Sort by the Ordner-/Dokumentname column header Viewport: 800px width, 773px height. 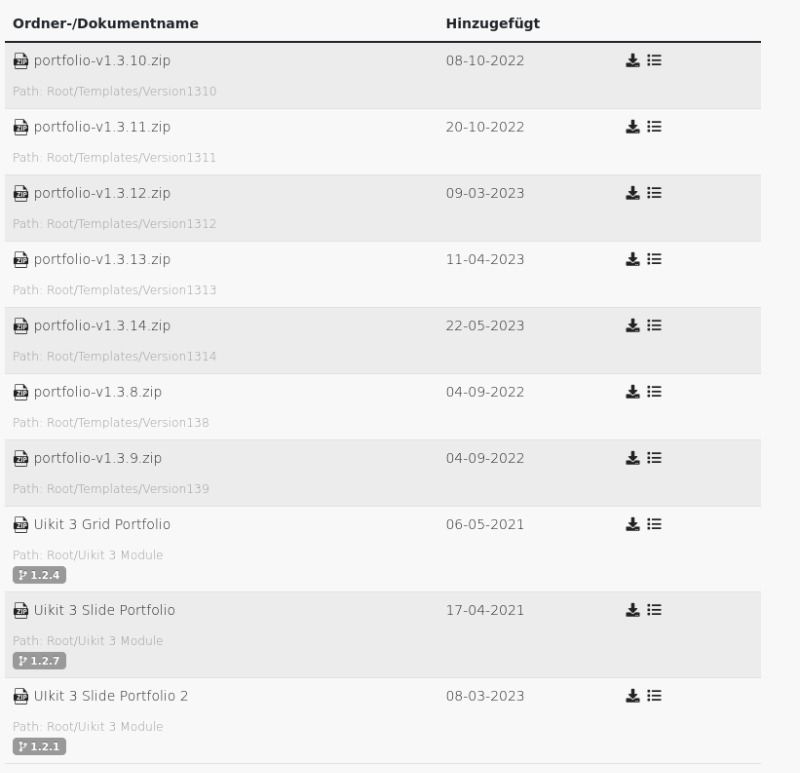tap(105, 23)
